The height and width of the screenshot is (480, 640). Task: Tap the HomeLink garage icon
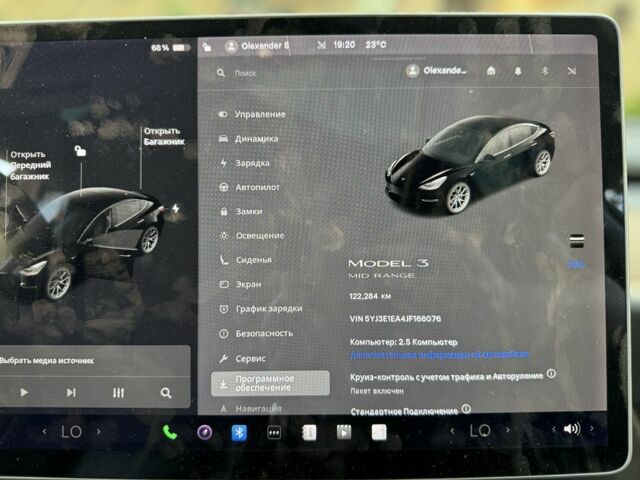pos(491,71)
